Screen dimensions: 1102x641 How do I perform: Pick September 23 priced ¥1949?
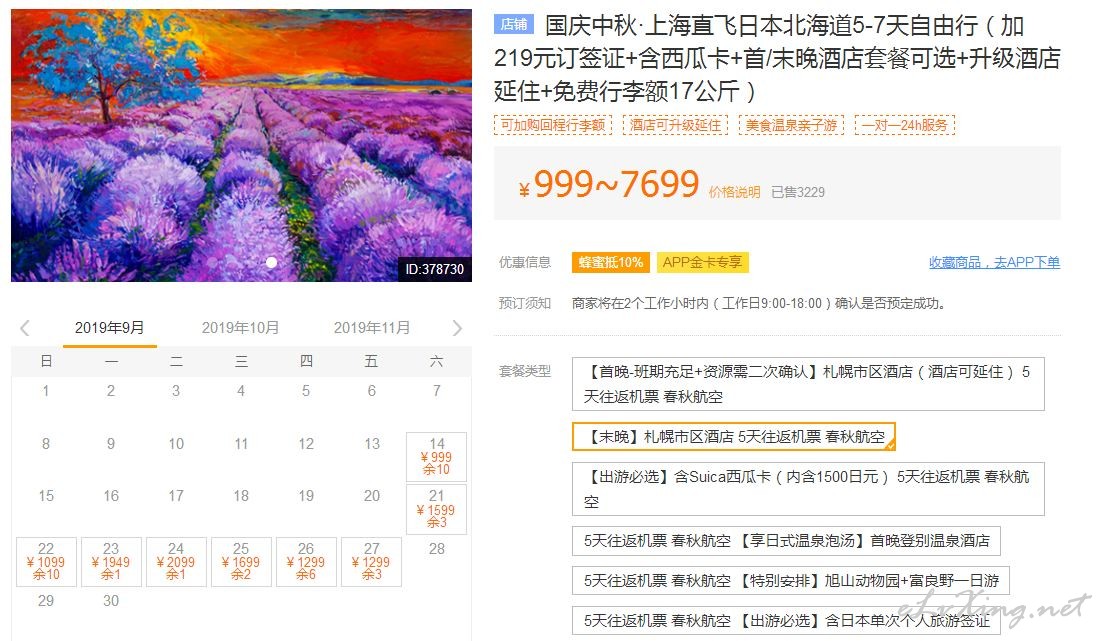pos(111,562)
